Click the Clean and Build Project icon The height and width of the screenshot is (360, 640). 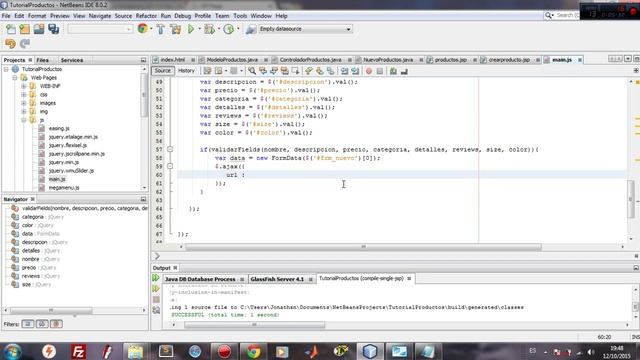[x=176, y=29]
